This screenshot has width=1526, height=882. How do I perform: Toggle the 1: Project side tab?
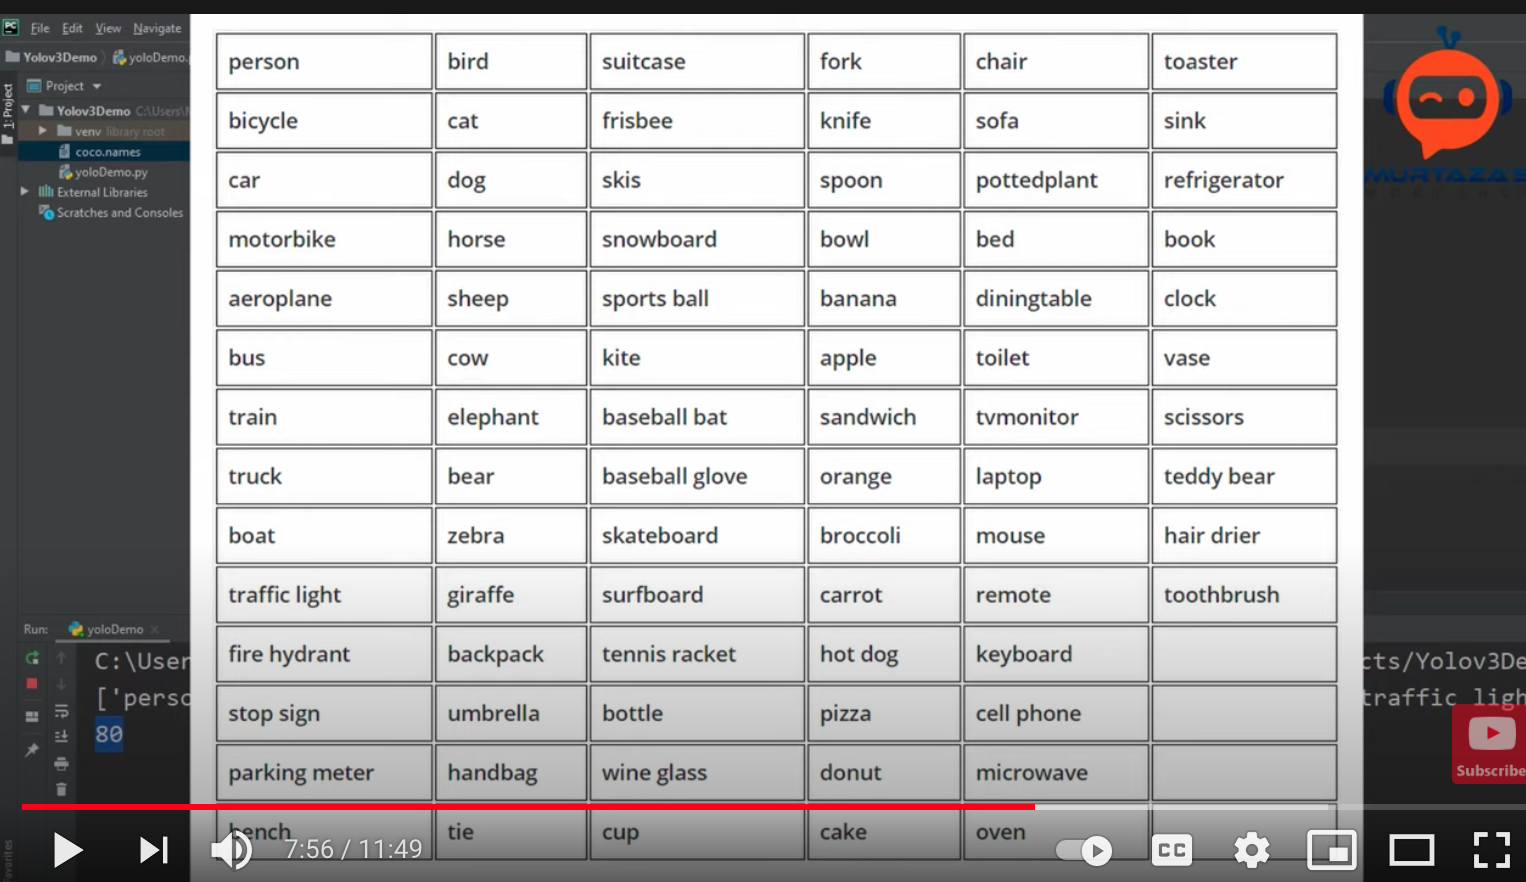[x=8, y=113]
